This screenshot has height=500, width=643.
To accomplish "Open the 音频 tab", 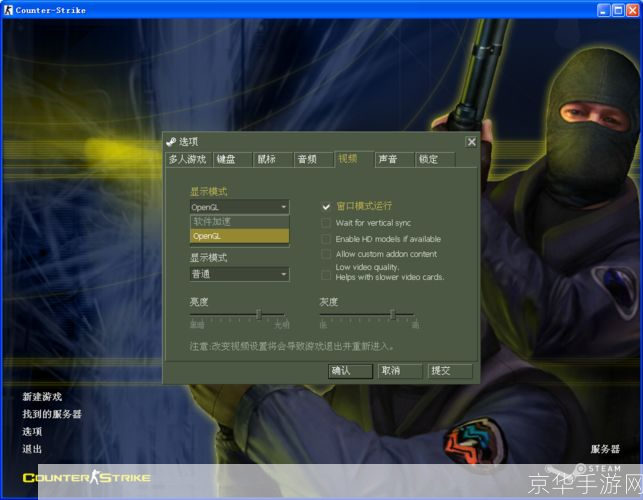I will click(313, 159).
